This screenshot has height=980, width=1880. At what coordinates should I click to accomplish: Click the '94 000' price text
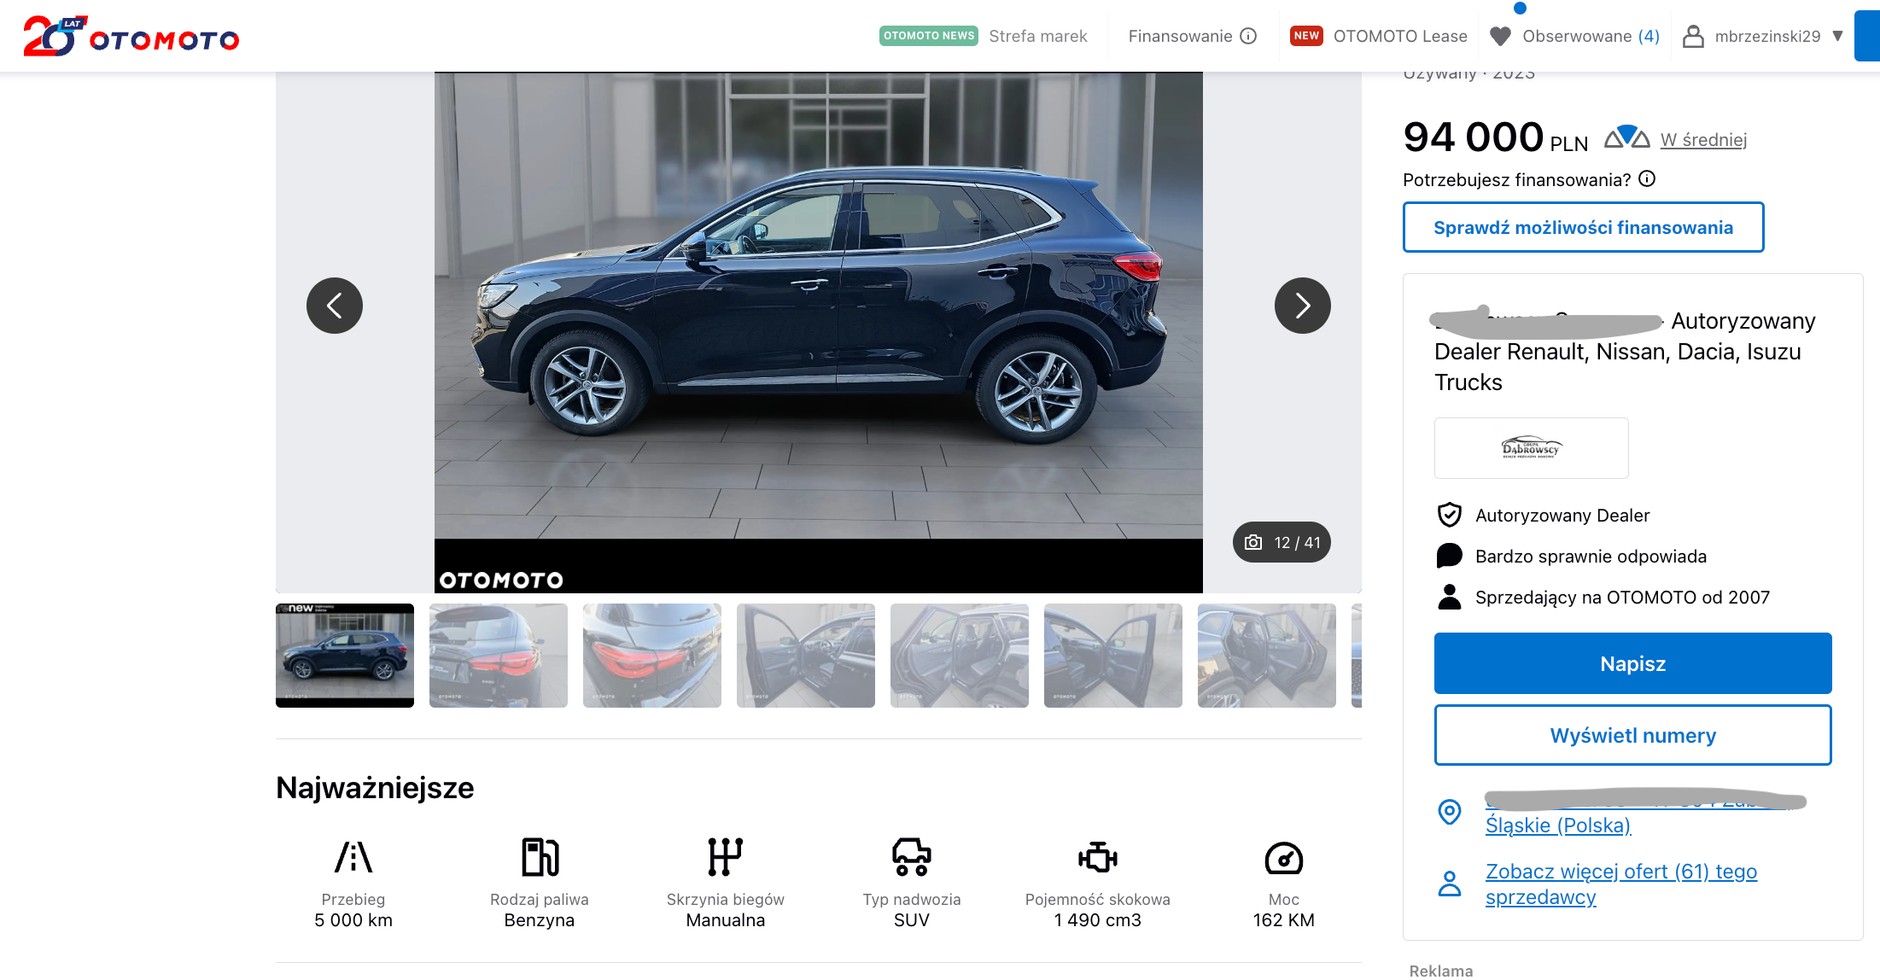1473,137
